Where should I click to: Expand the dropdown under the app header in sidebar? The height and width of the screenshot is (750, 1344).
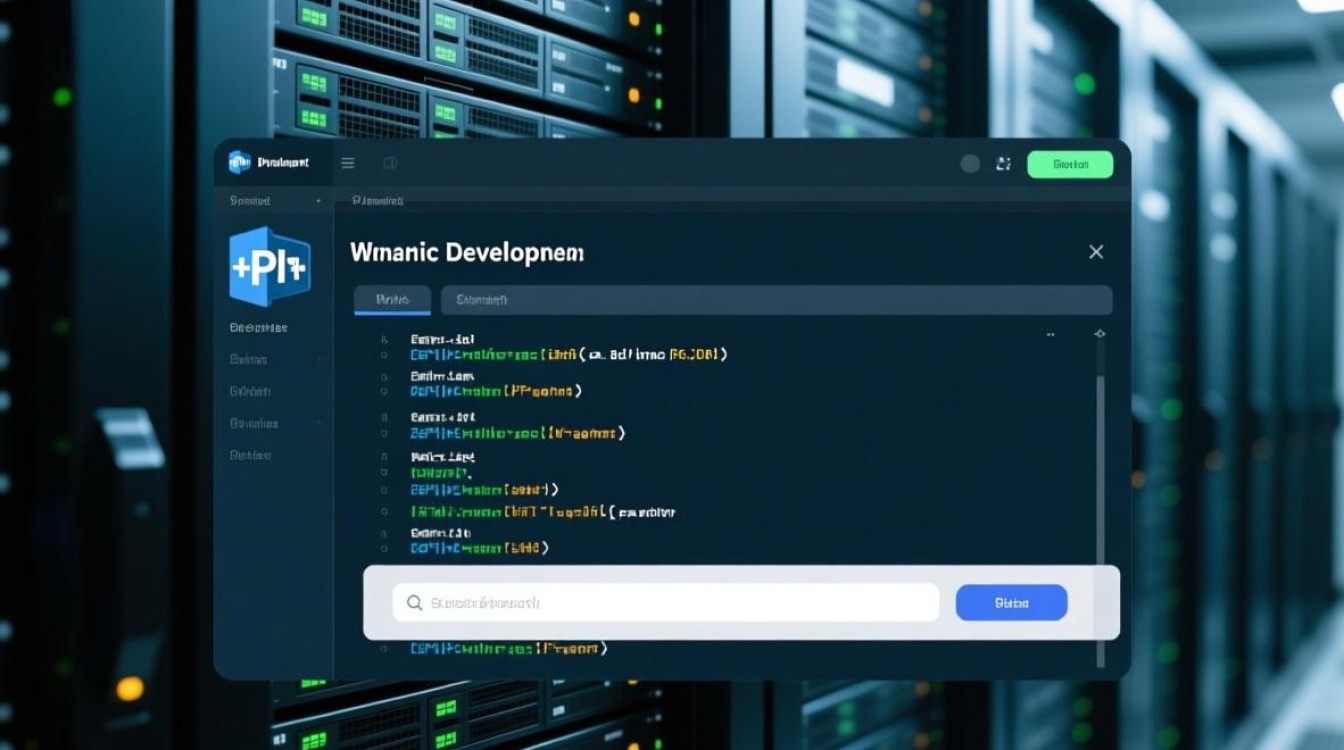tap(318, 201)
